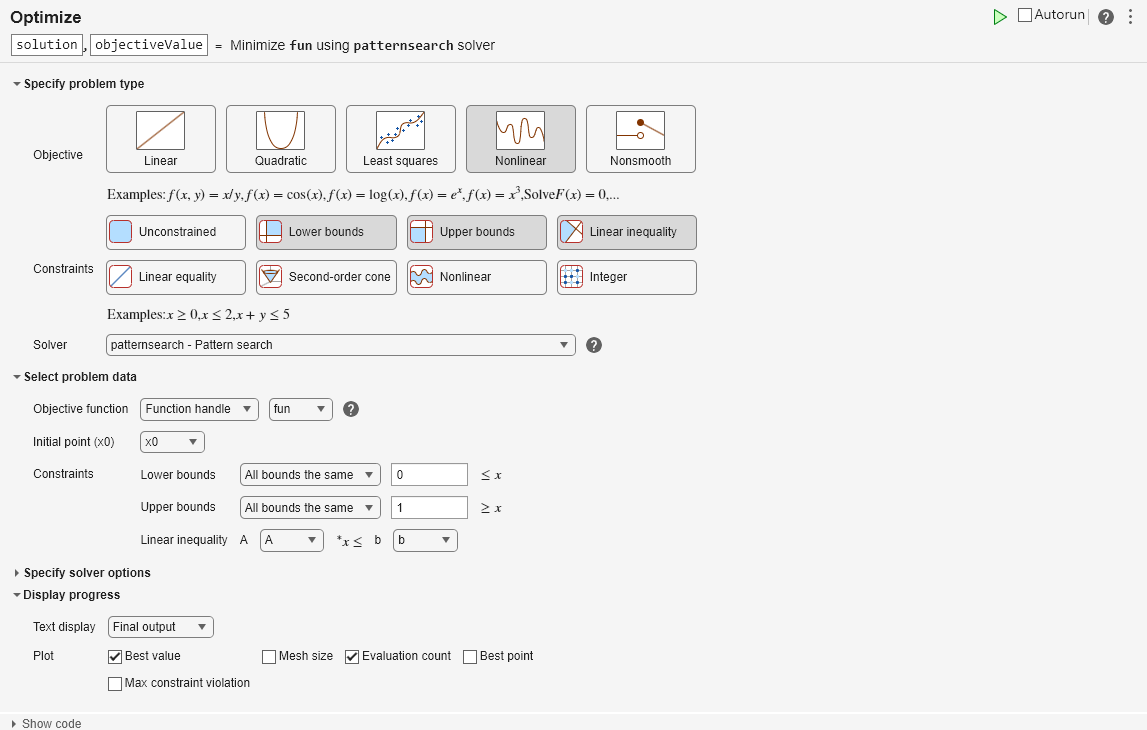The image size is (1147, 730).
Task: Select the Linear objective type
Action: click(160, 139)
